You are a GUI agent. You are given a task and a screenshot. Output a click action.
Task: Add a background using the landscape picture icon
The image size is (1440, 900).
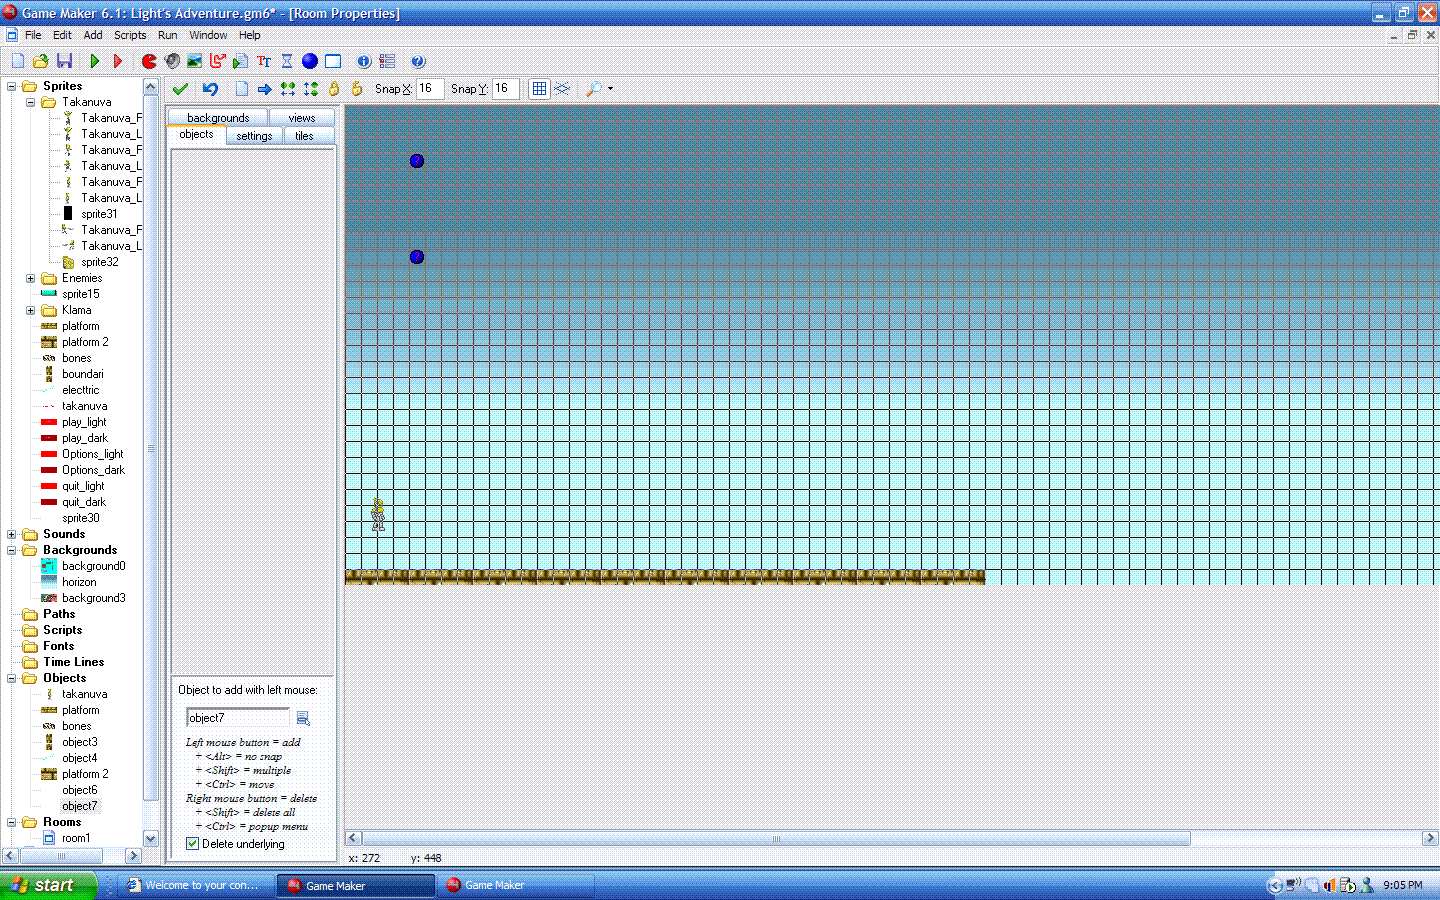click(x=195, y=61)
